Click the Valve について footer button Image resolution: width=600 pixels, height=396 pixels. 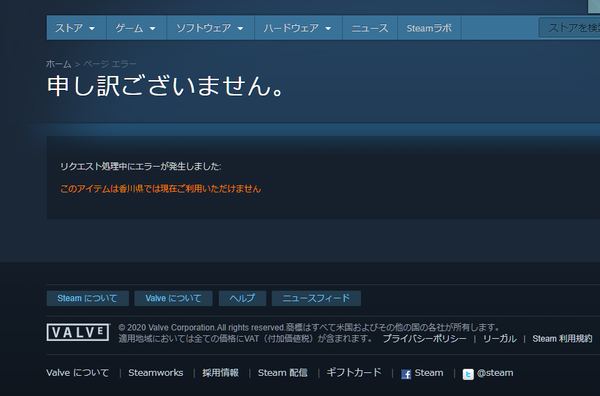coord(173,298)
